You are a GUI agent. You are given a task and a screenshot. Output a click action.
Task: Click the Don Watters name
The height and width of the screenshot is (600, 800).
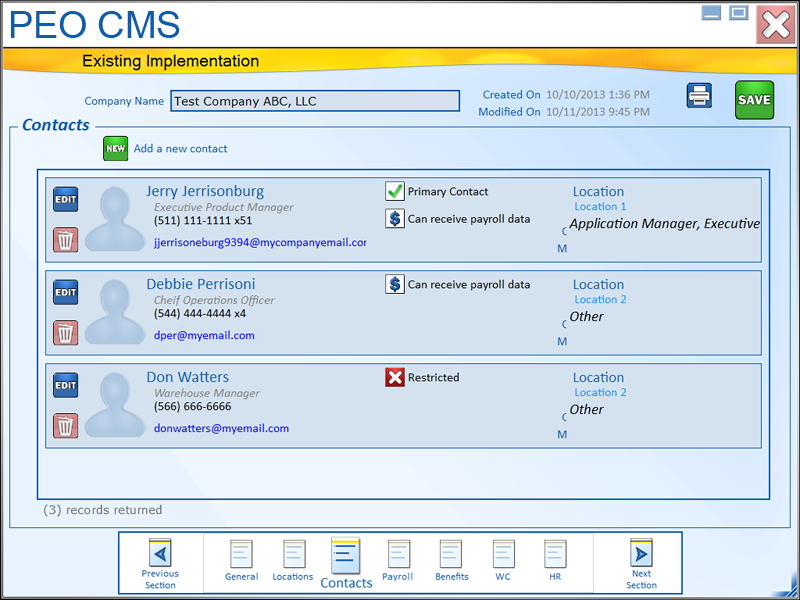188,377
